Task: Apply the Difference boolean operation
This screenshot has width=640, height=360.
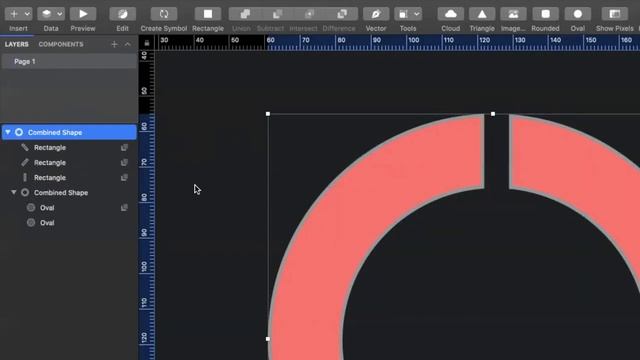Action: click(x=342, y=14)
